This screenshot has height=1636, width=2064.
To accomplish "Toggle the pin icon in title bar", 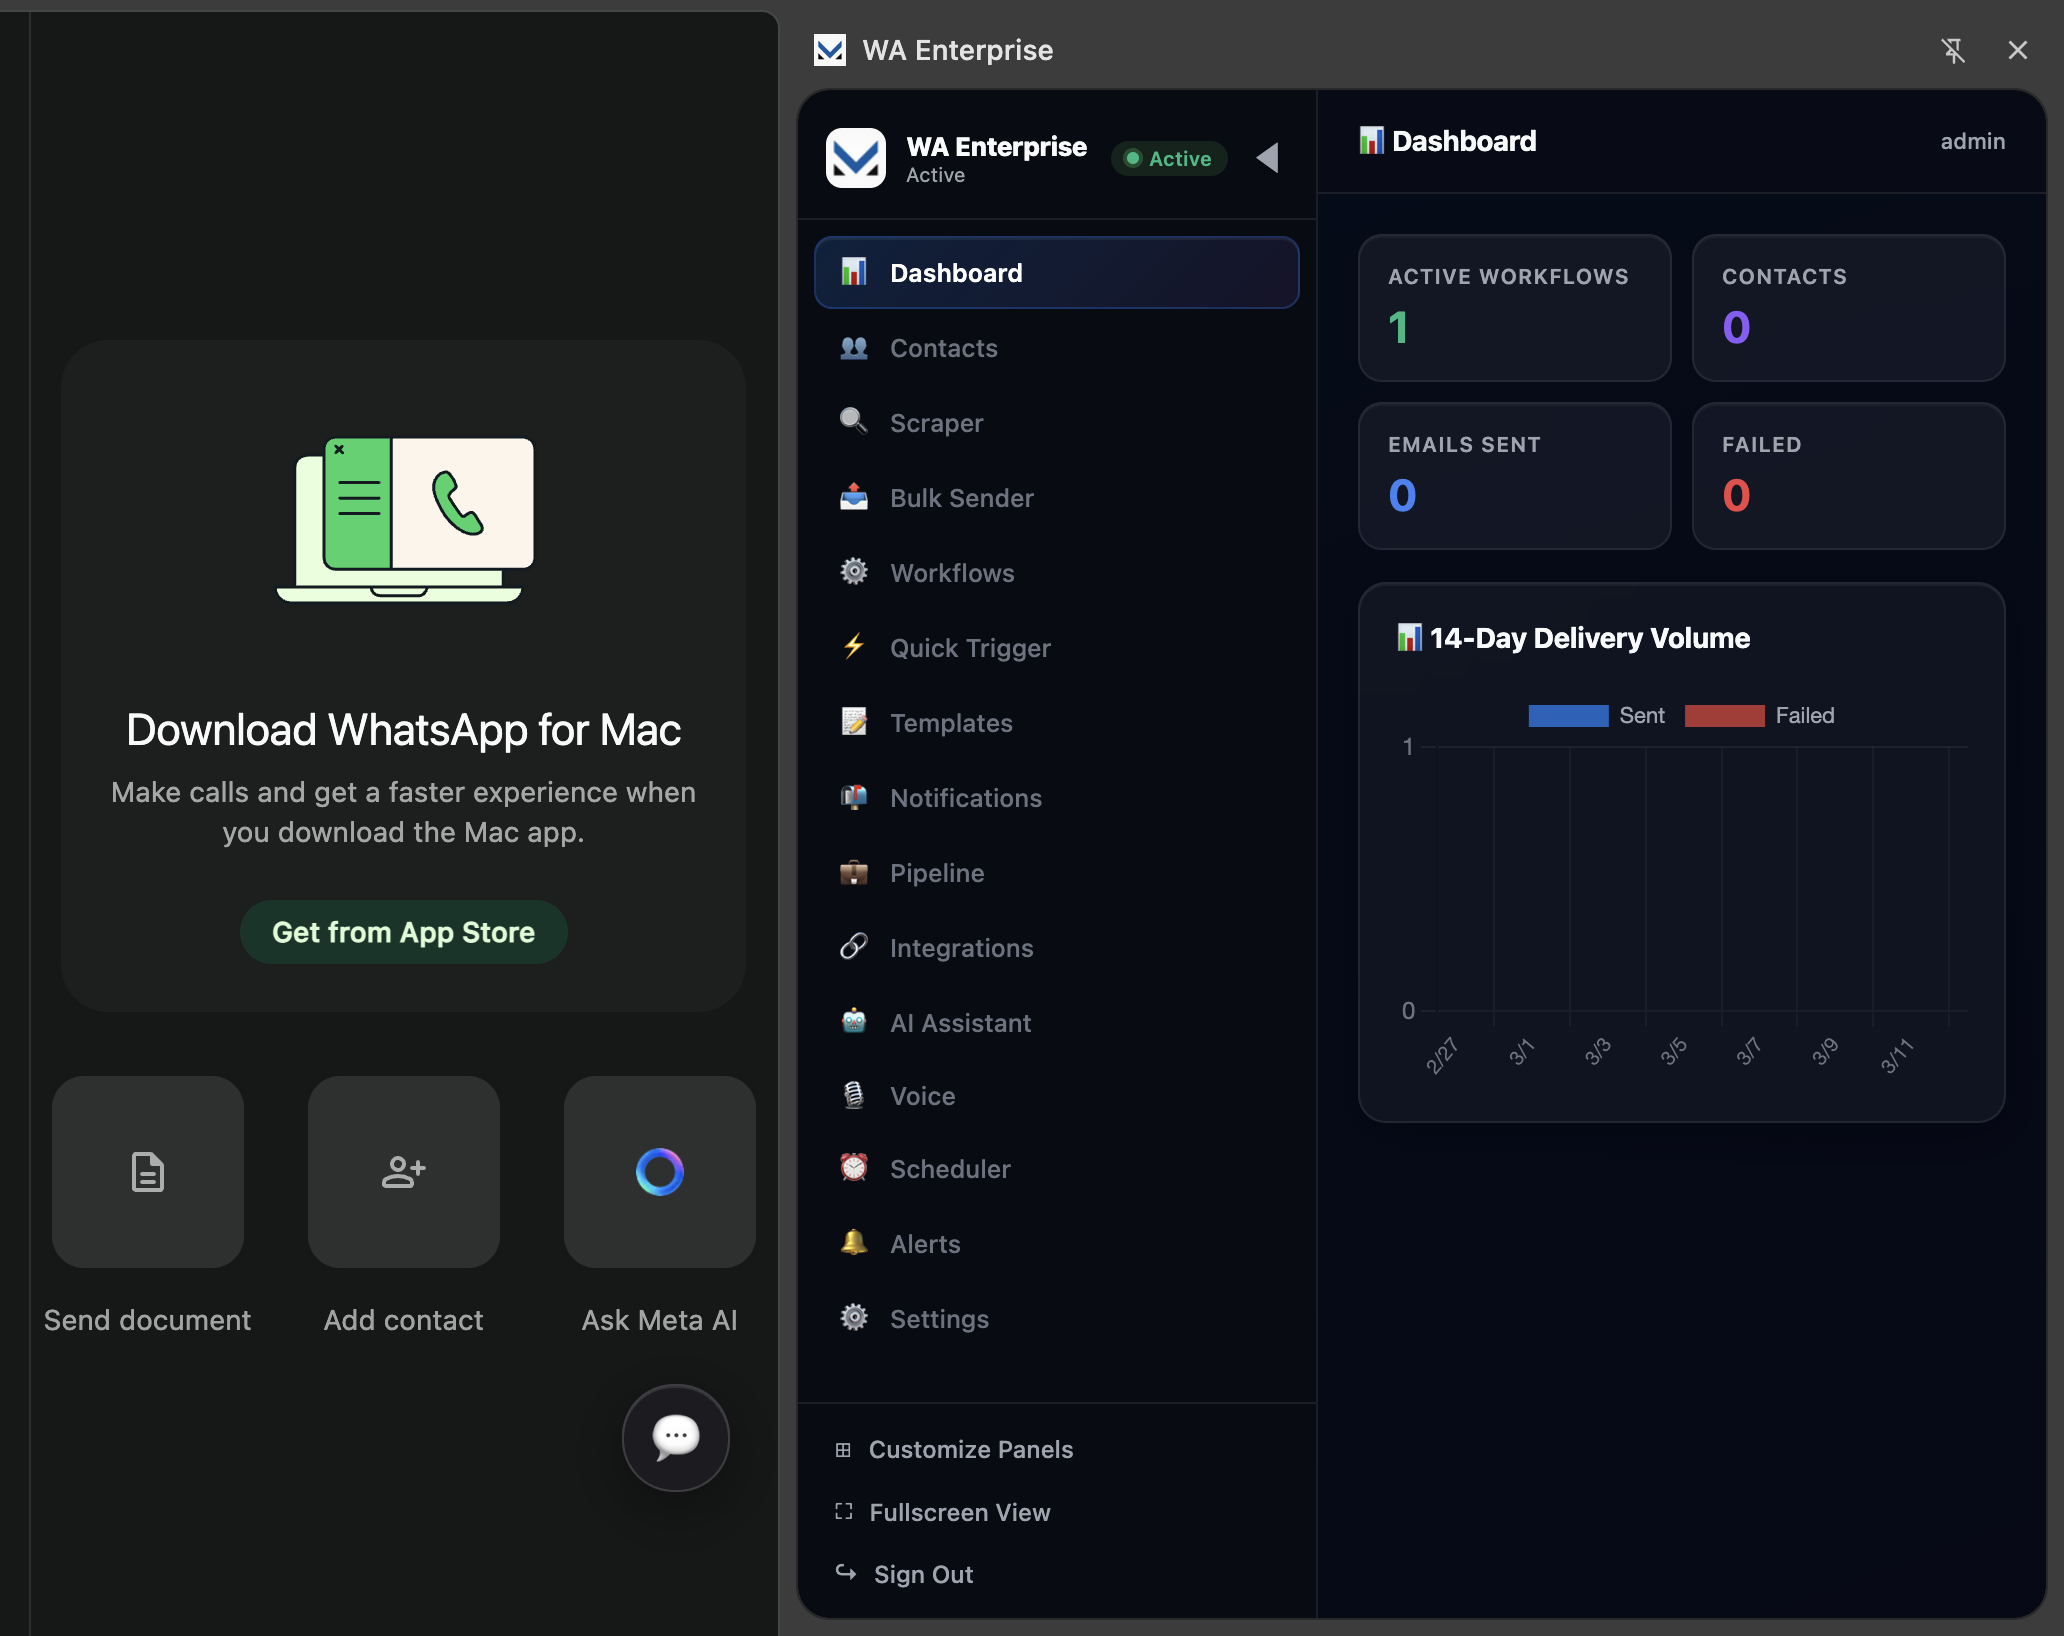I will (1953, 50).
